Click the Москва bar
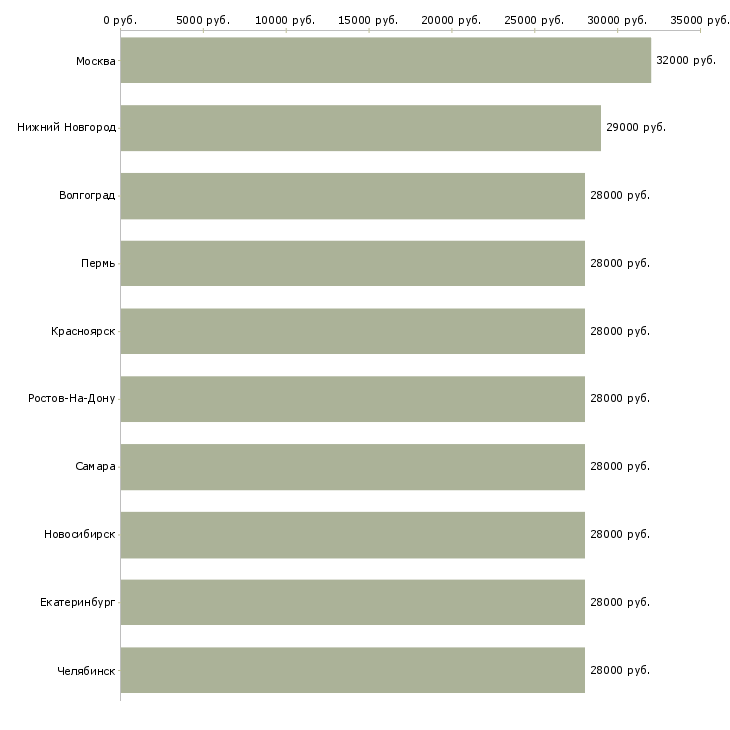730x730 pixels. pyautogui.click(x=385, y=60)
